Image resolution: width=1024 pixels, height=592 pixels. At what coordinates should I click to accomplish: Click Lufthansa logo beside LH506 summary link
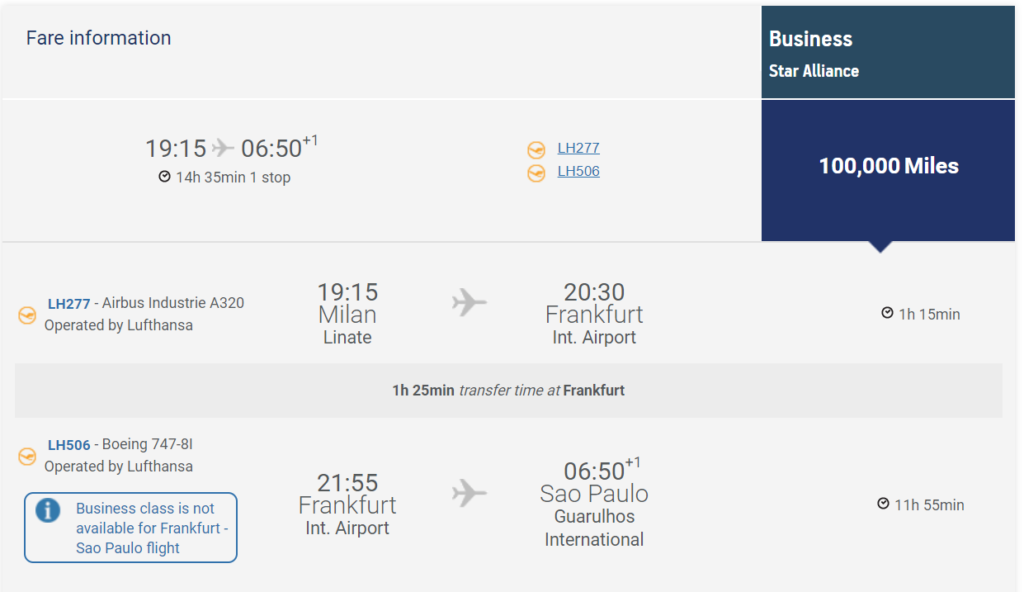coord(536,173)
